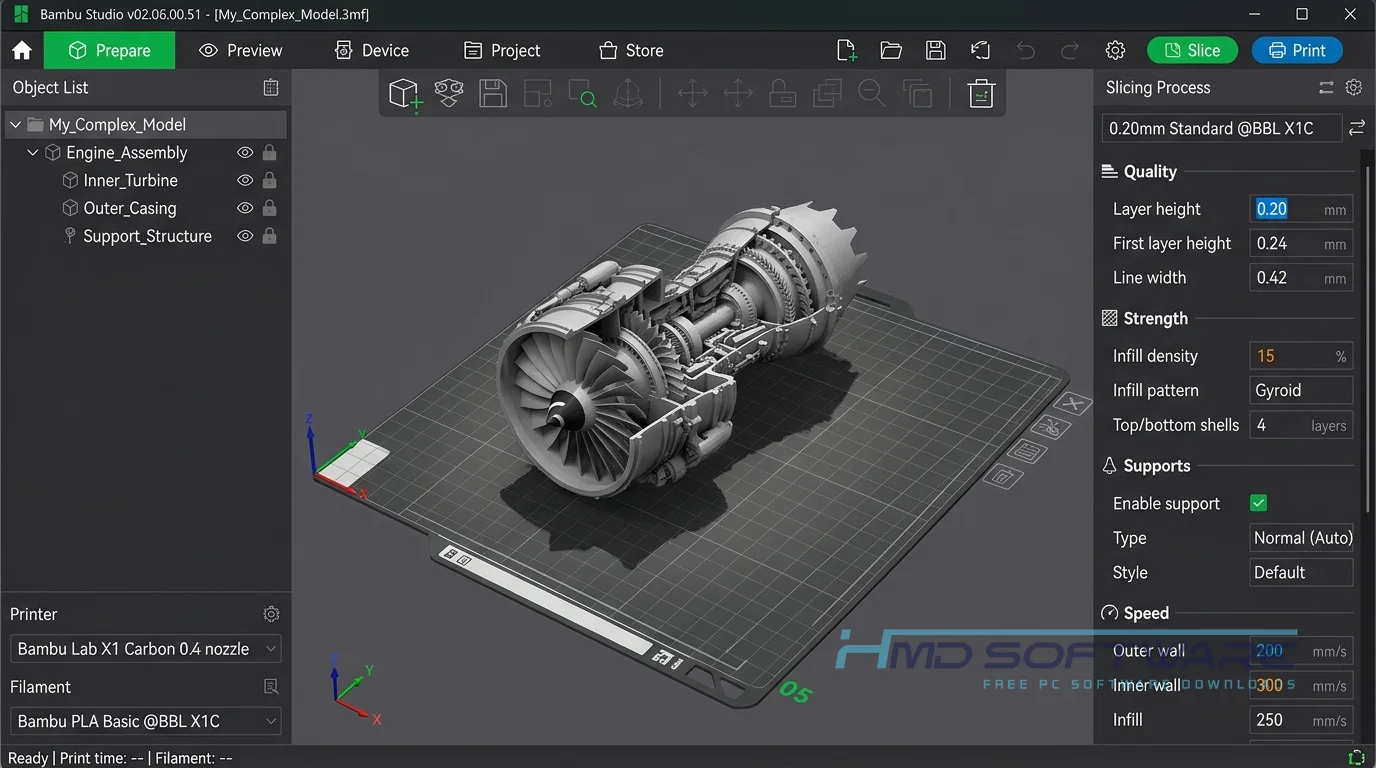The height and width of the screenshot is (768, 1376).
Task: Click the padlock icon in the viewport toolbar
Action: pyautogui.click(x=782, y=94)
